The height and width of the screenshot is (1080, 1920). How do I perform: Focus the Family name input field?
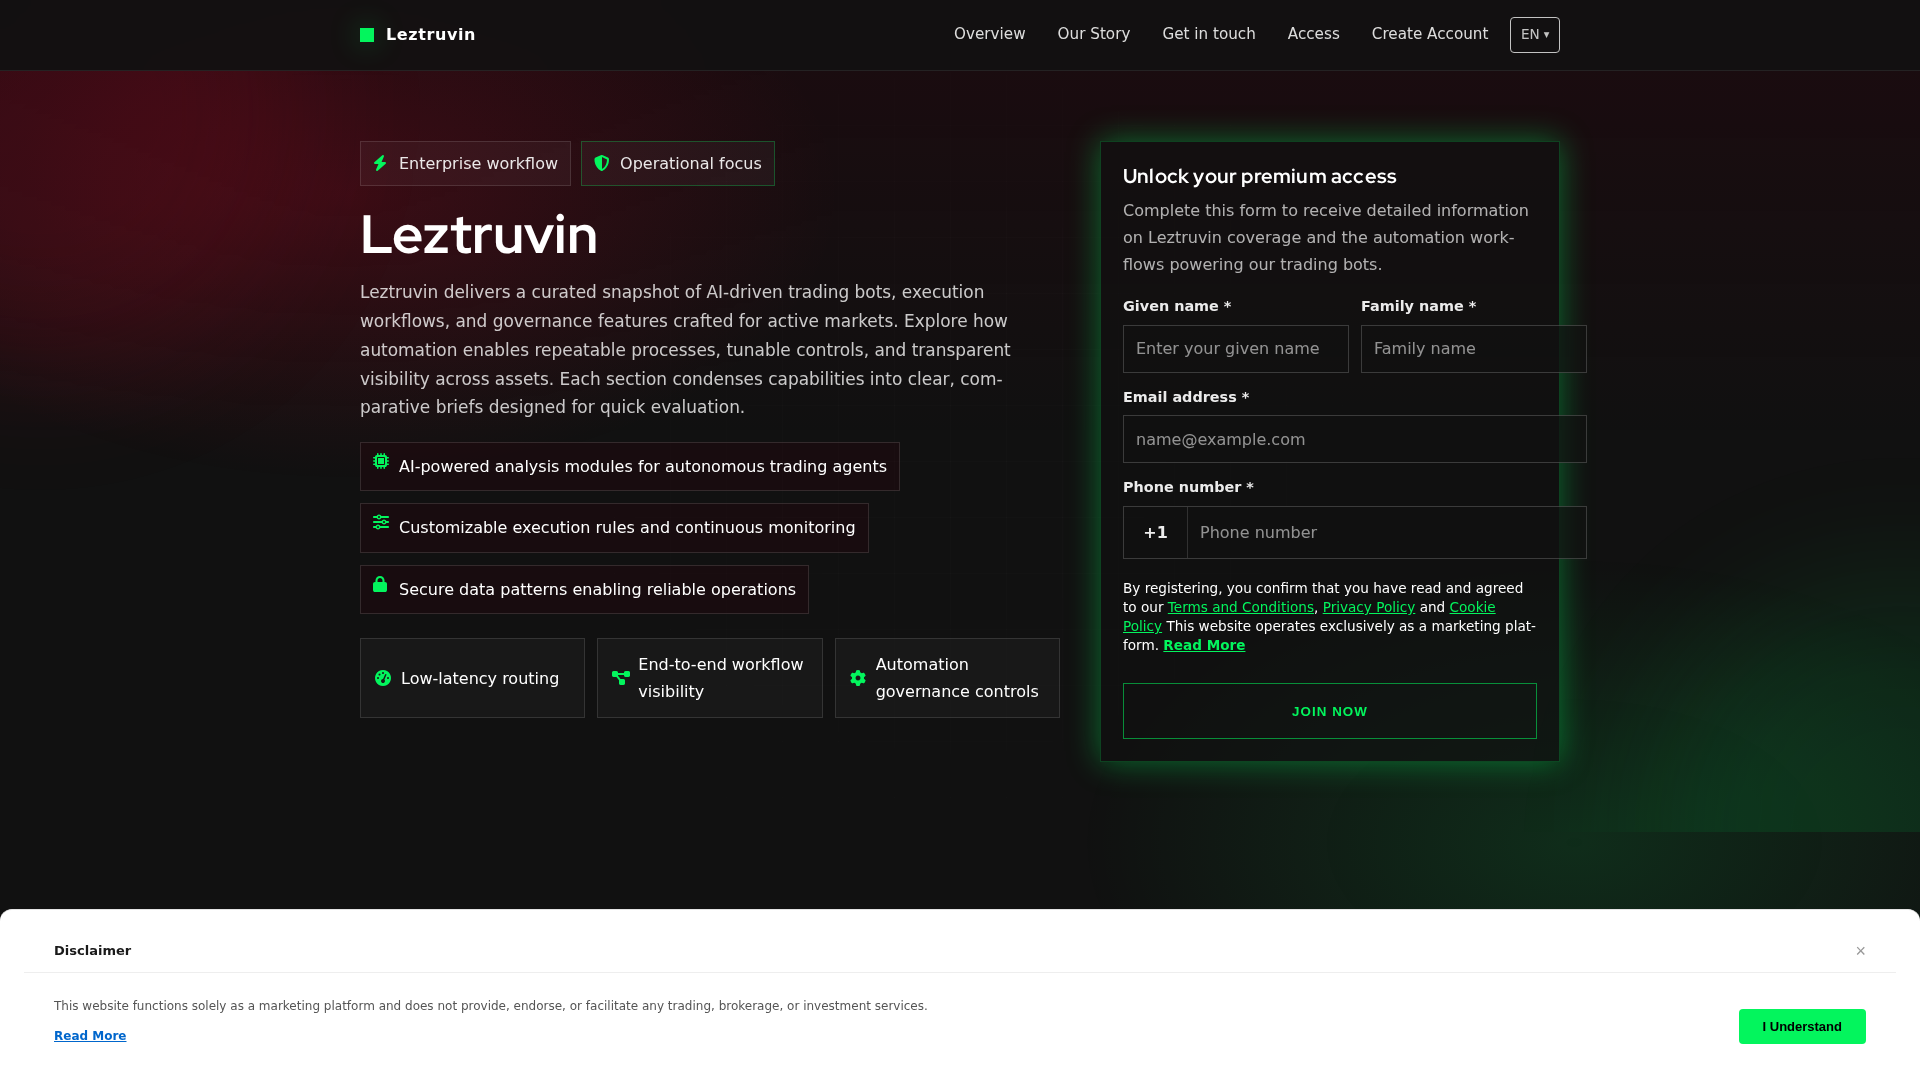tap(1474, 349)
